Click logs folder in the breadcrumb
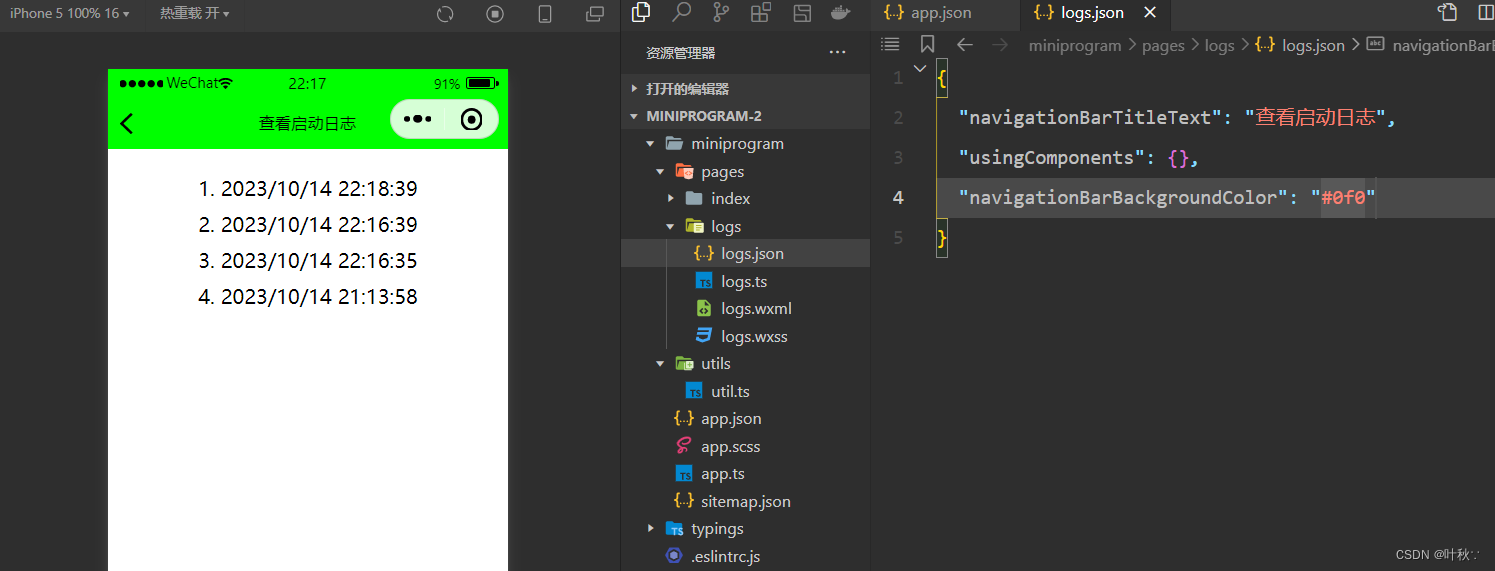This screenshot has width=1495, height=571. tap(1219, 45)
